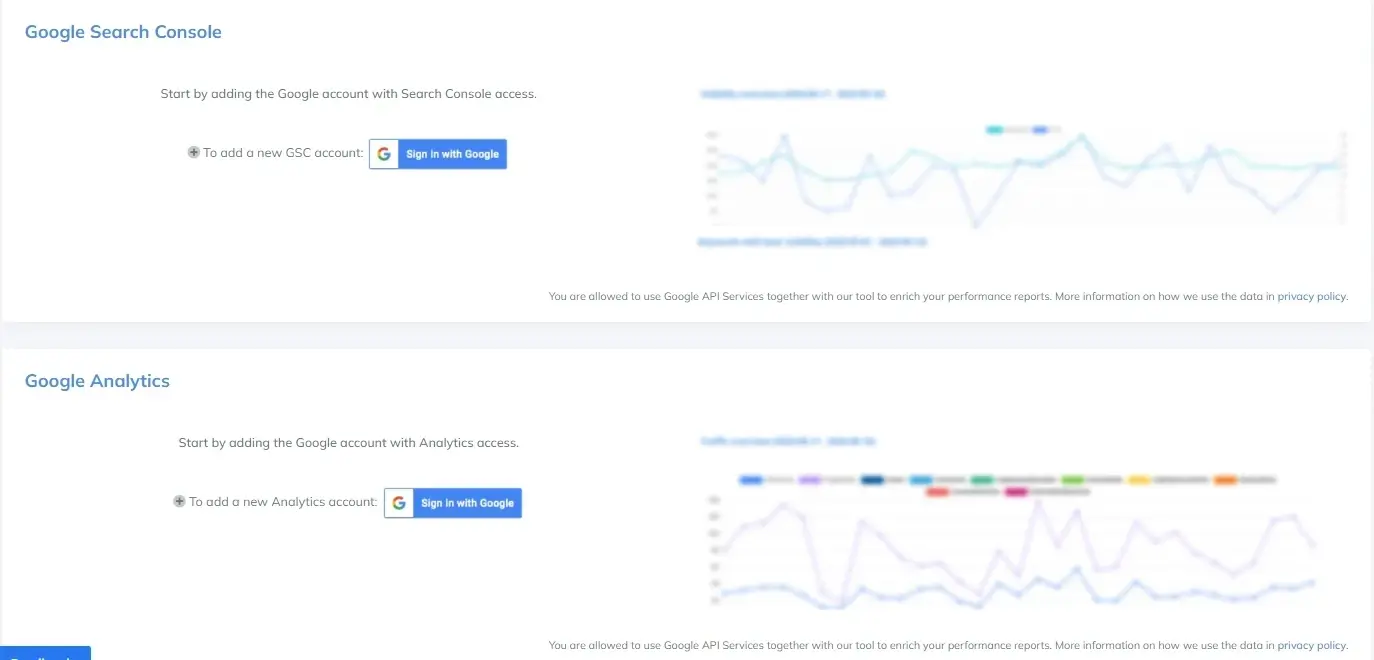Toggle the purple series in the Analytics chart legend
1374x660 pixels.
pos(808,479)
